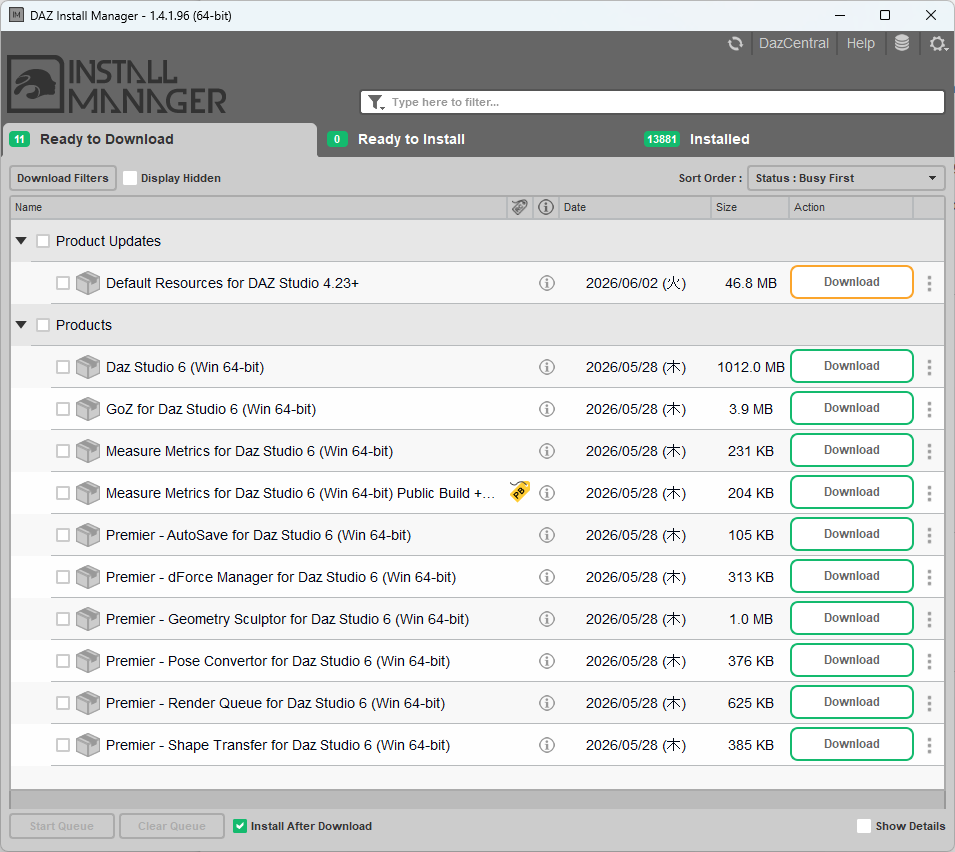Switch to Ready to Download tab

[x=160, y=139]
